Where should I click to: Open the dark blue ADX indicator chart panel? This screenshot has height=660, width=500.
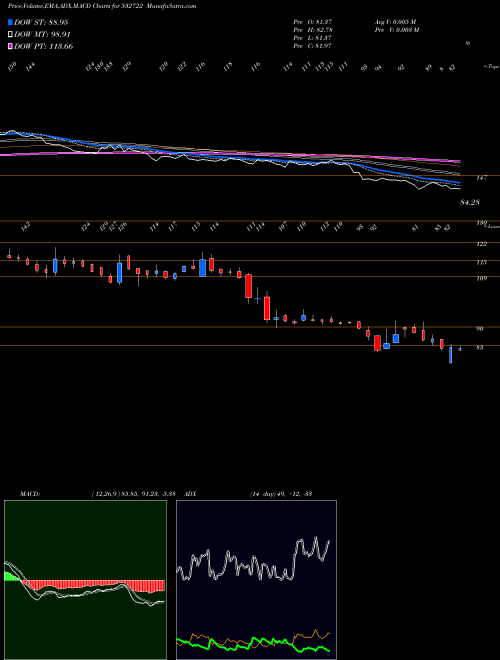(x=256, y=580)
